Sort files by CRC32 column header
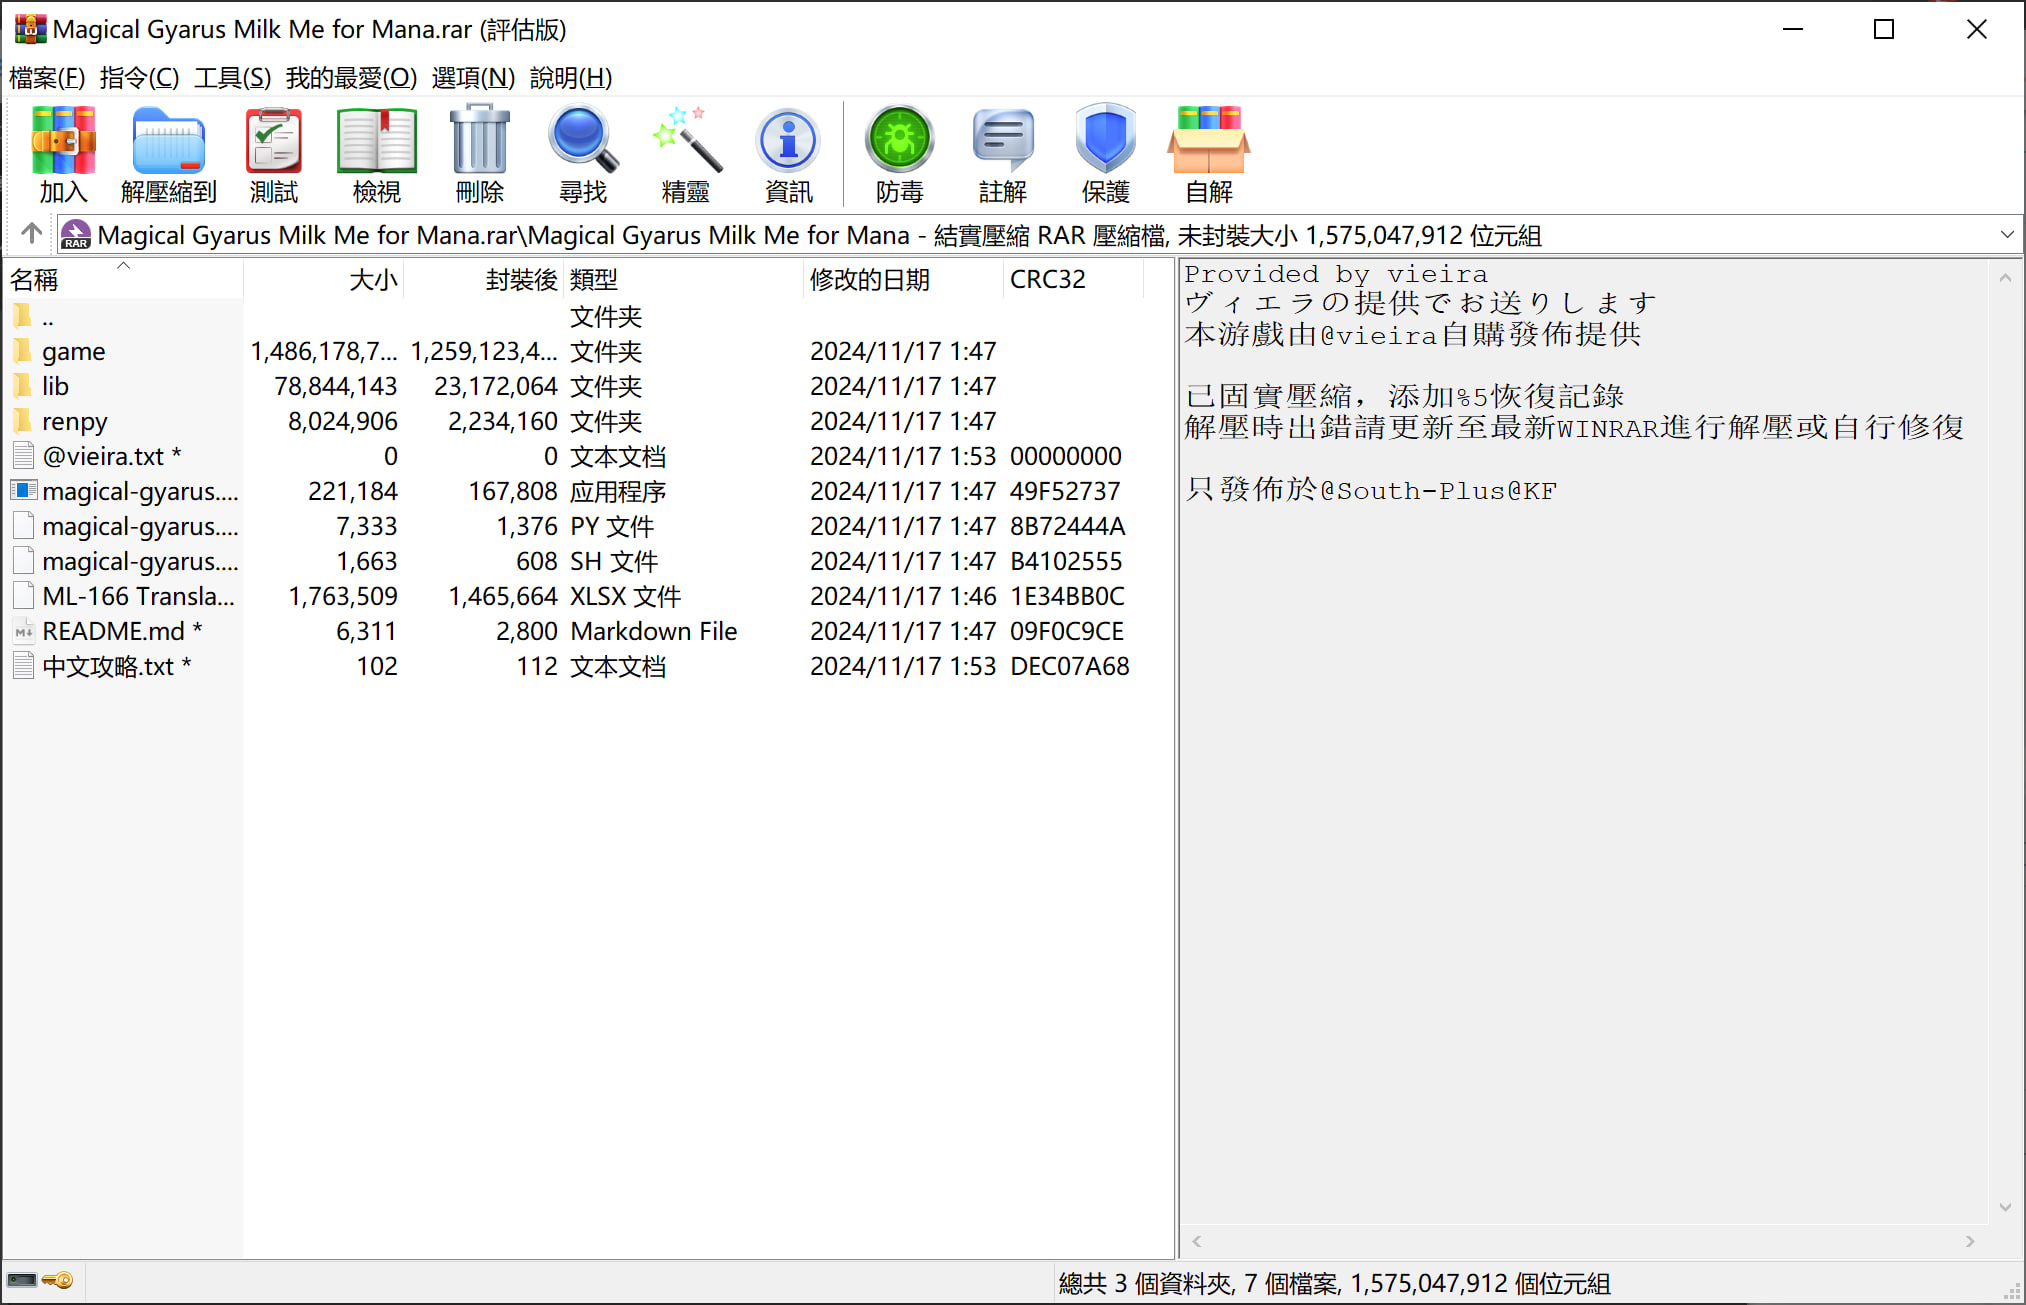2026x1305 pixels. point(1047,280)
